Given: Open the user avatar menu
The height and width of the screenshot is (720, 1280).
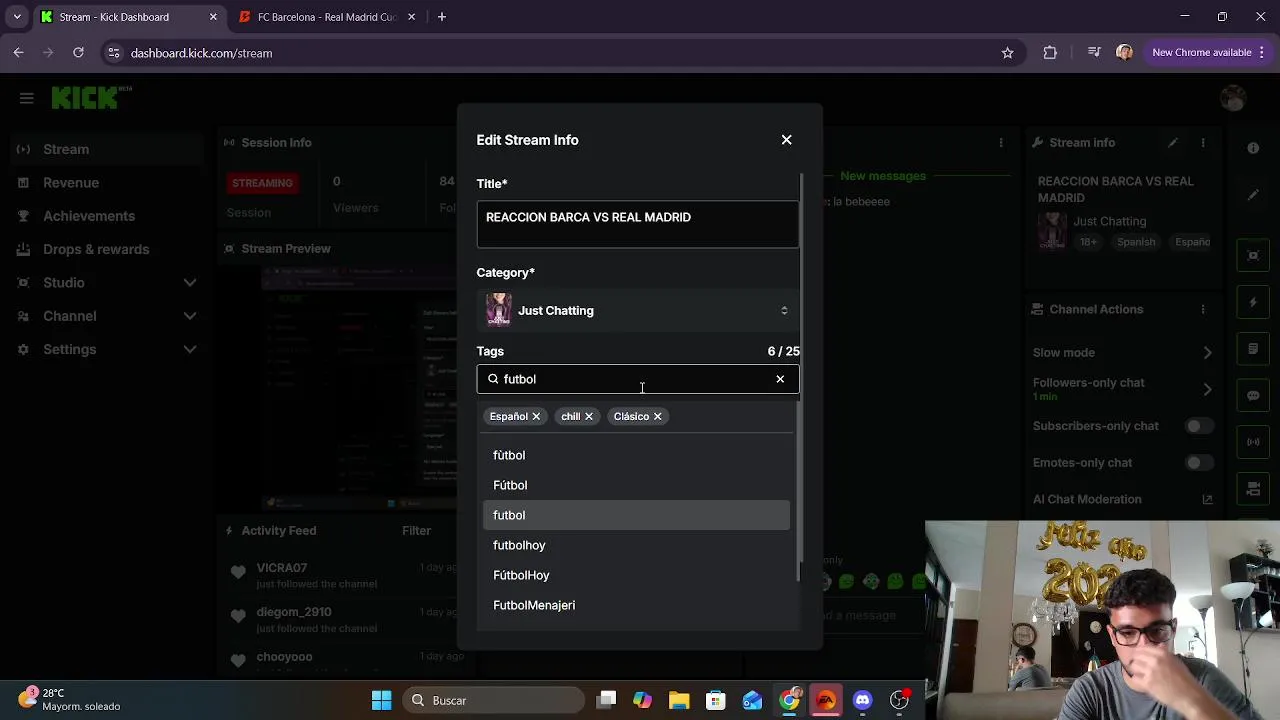Looking at the screenshot, I should 1233,98.
